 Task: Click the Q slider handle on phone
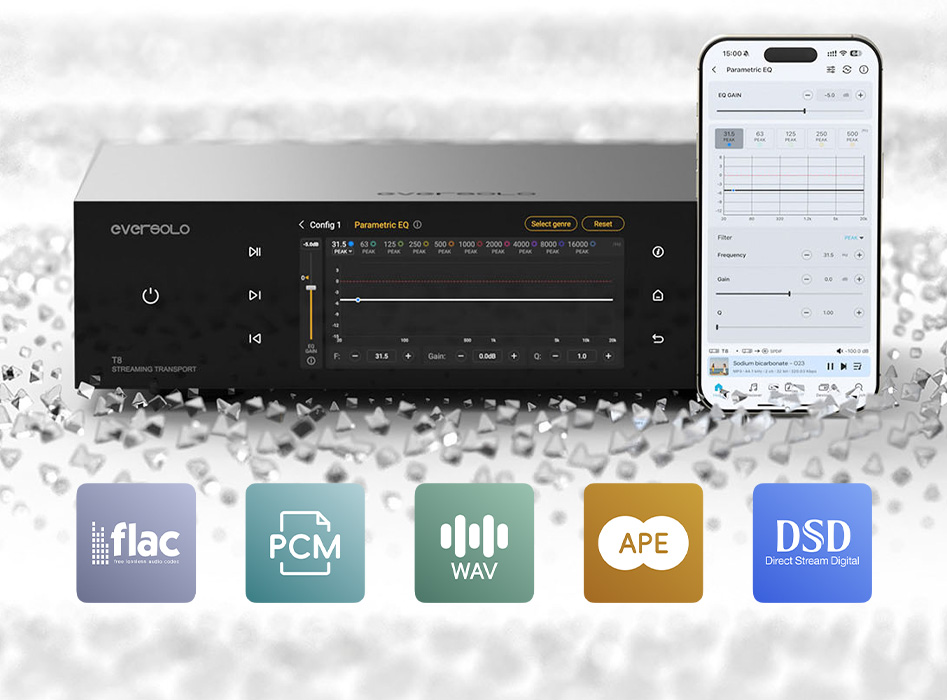pos(717,327)
